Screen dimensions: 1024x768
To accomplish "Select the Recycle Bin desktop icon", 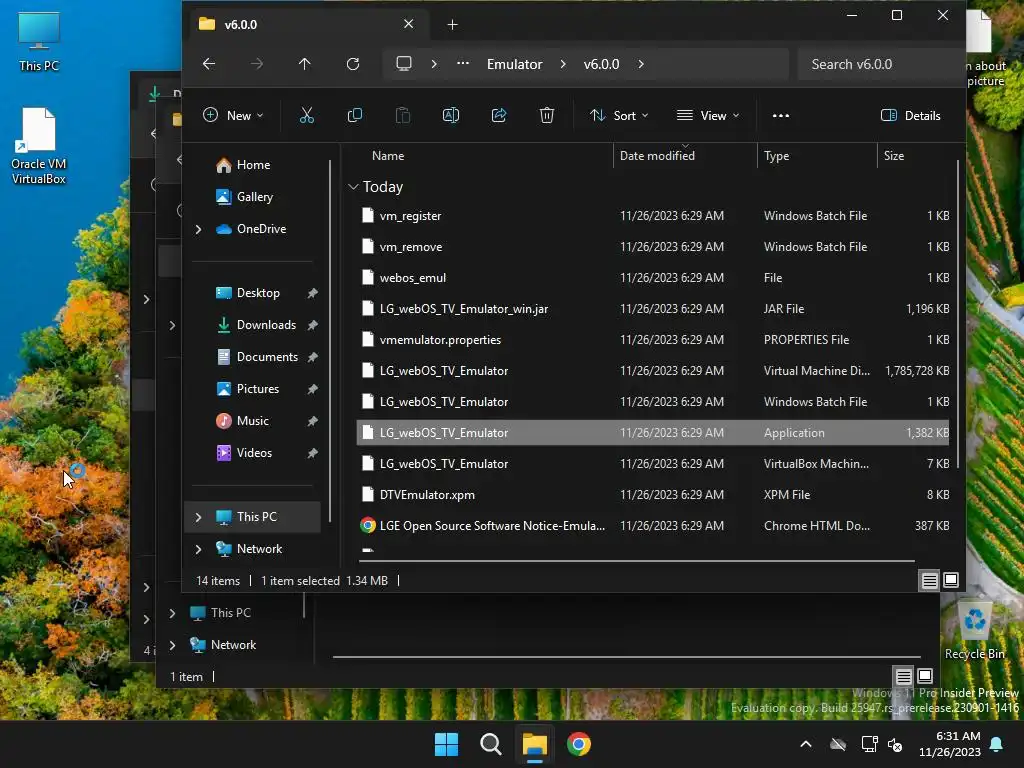I will coord(974,631).
